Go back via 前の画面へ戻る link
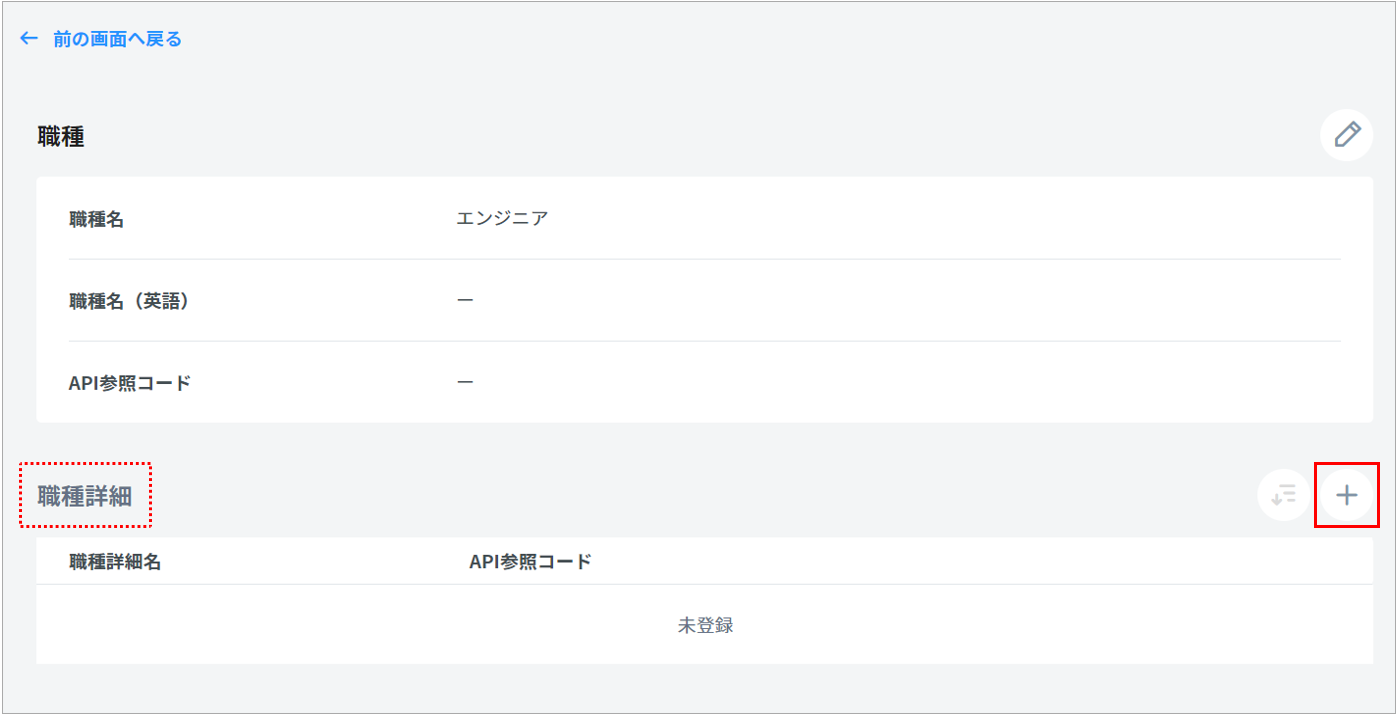This screenshot has width=1397, height=715. click(117, 39)
